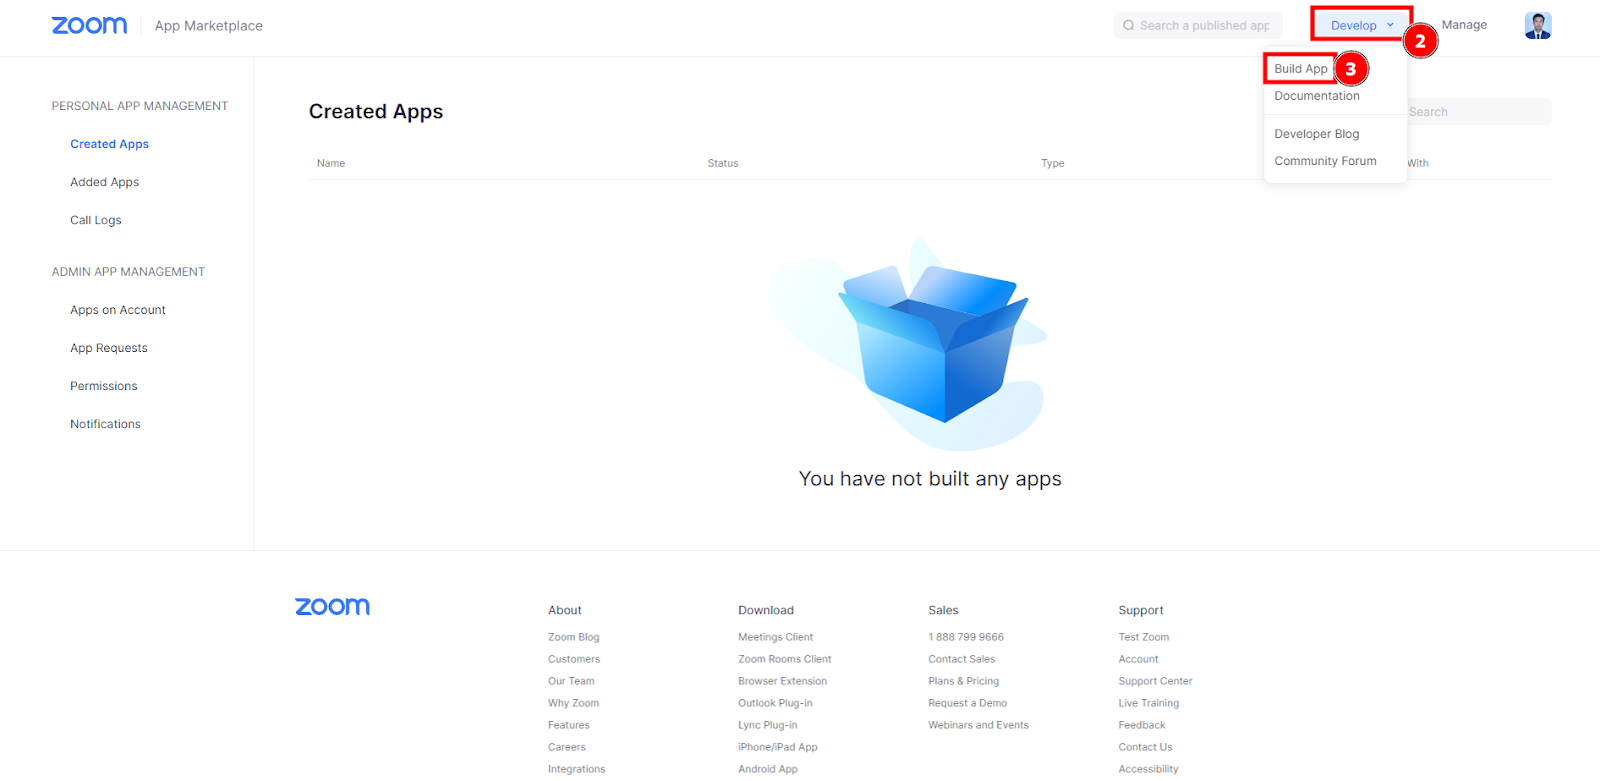Click the search magnifier icon
The height and width of the screenshot is (781, 1600).
[1128, 26]
